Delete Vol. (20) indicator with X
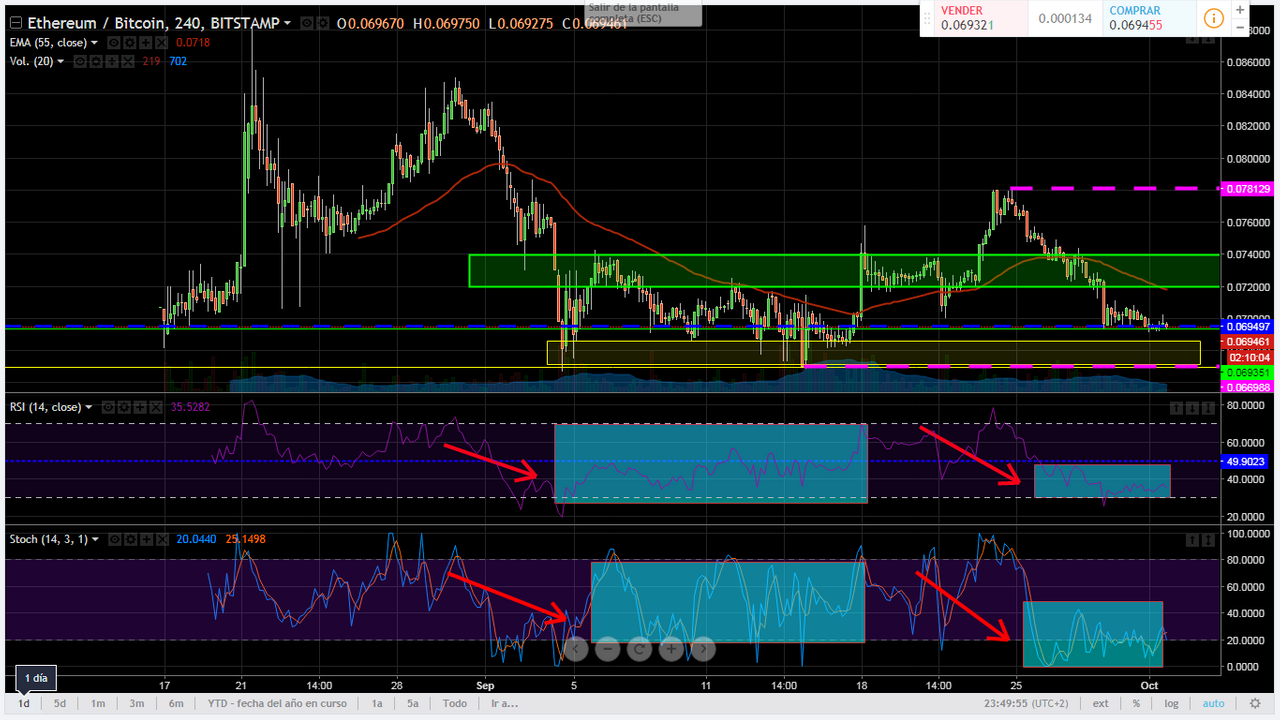The image size is (1280, 720). [x=127, y=61]
